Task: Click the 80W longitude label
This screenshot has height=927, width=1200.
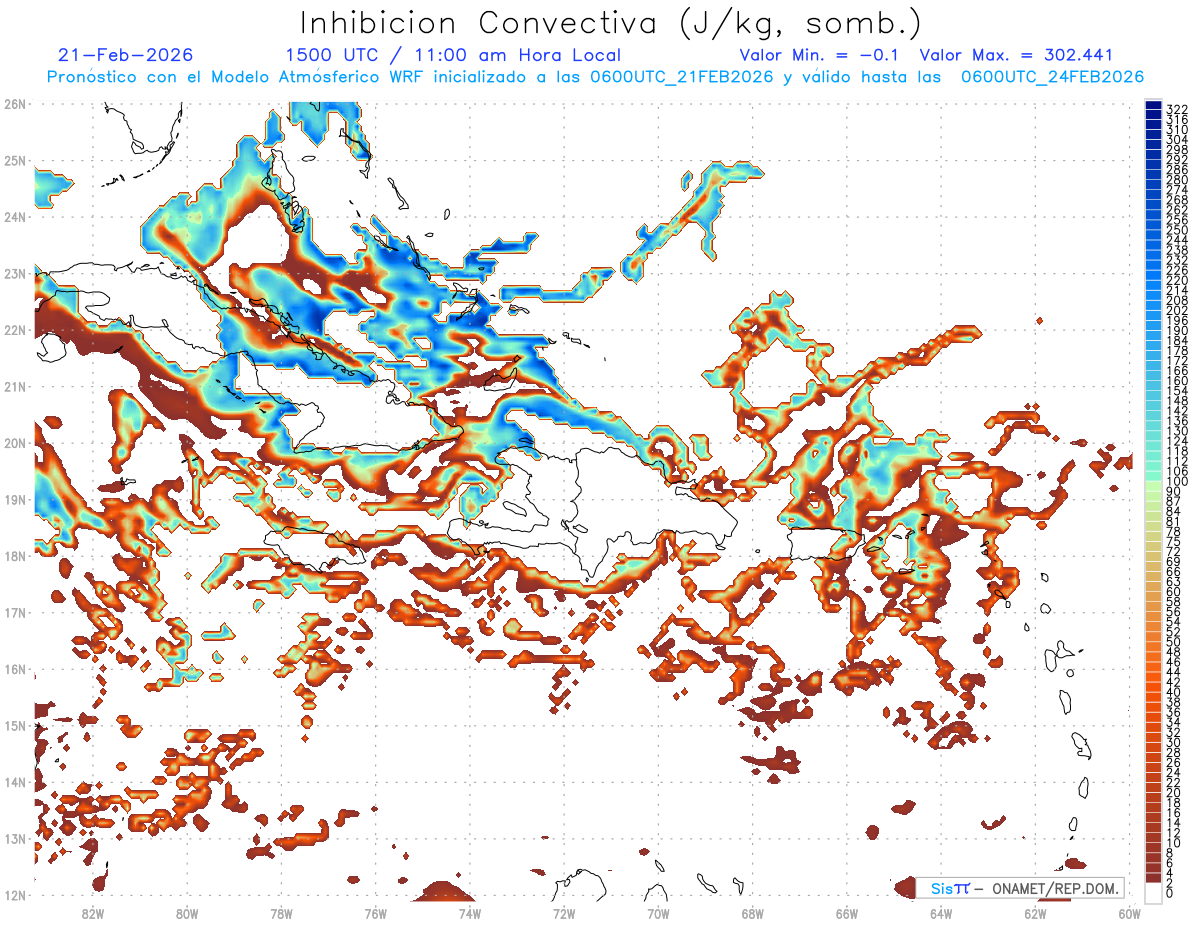Action: pyautogui.click(x=187, y=912)
